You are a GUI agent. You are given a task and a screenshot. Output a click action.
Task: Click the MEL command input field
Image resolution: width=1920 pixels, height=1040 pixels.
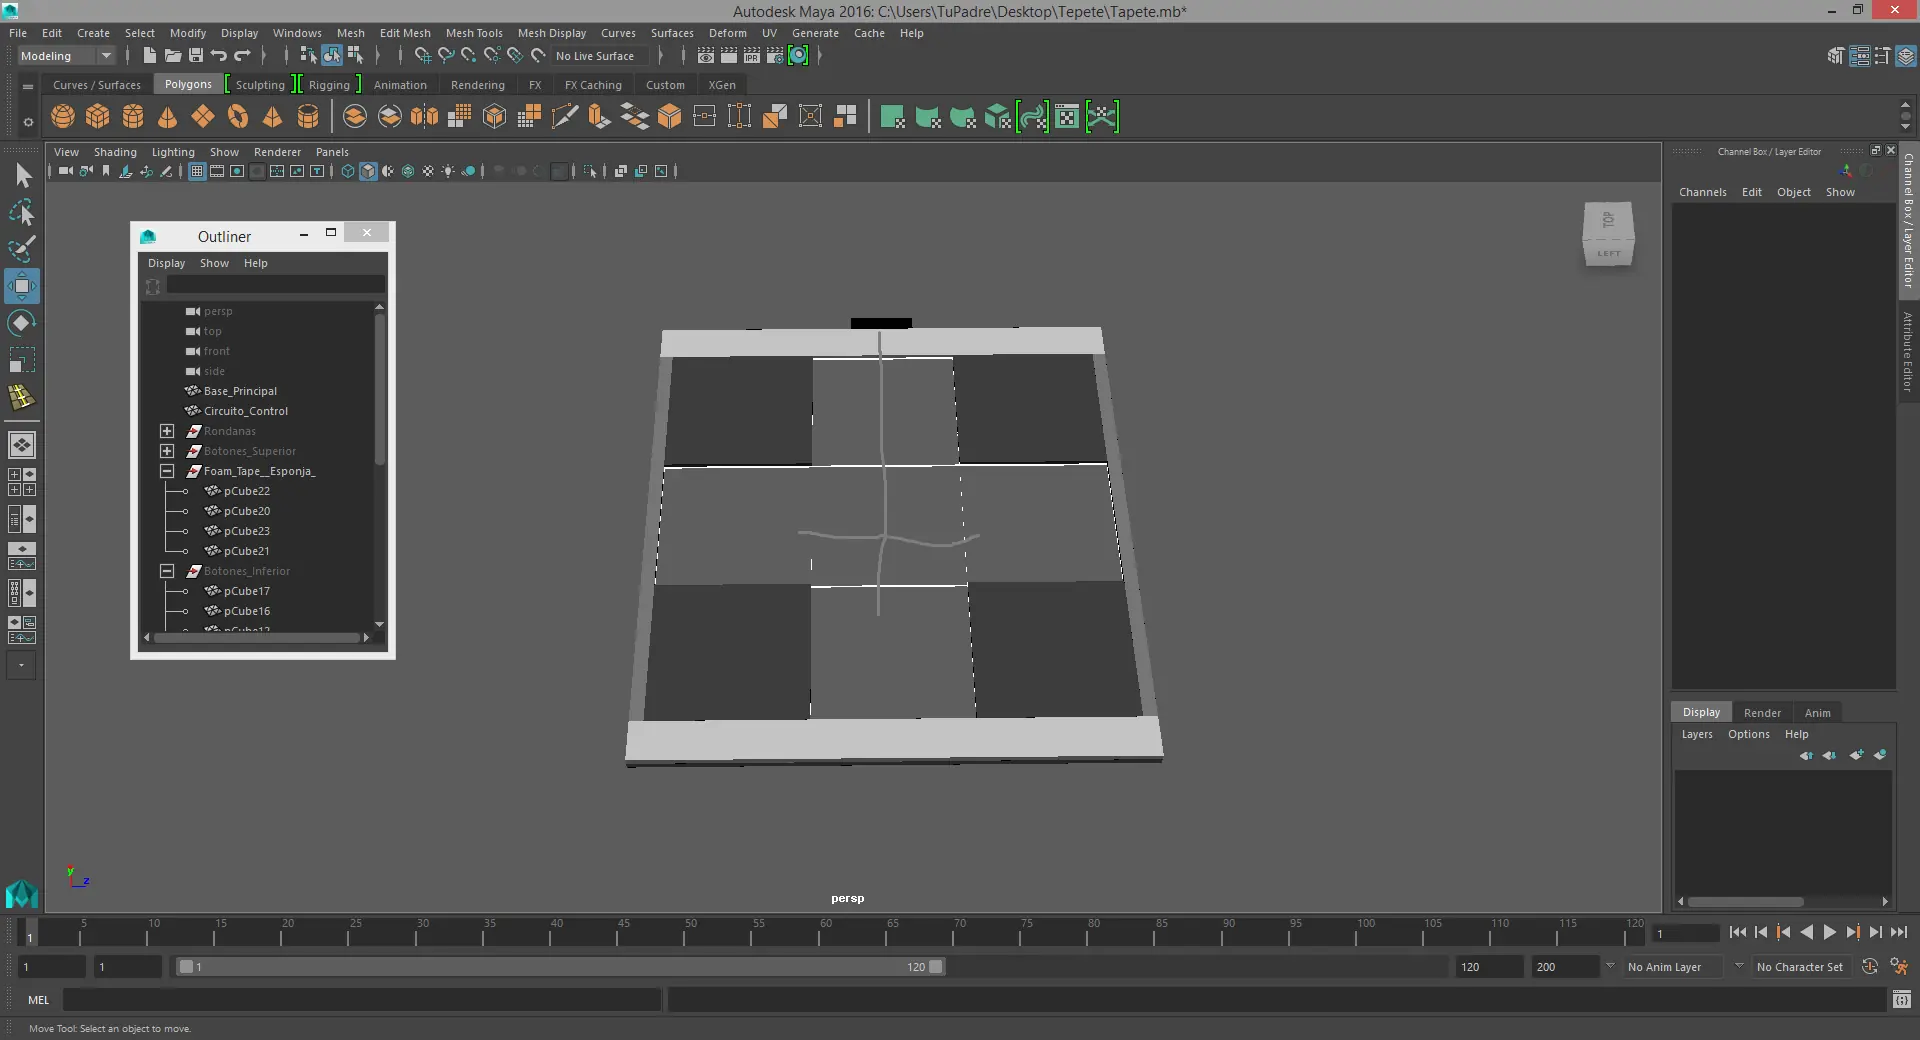point(362,999)
